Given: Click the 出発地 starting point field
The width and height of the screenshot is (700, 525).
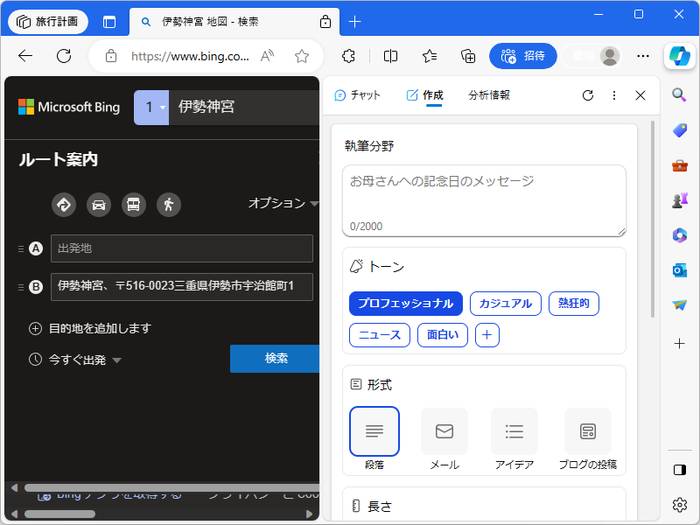Looking at the screenshot, I should click(x=182, y=248).
